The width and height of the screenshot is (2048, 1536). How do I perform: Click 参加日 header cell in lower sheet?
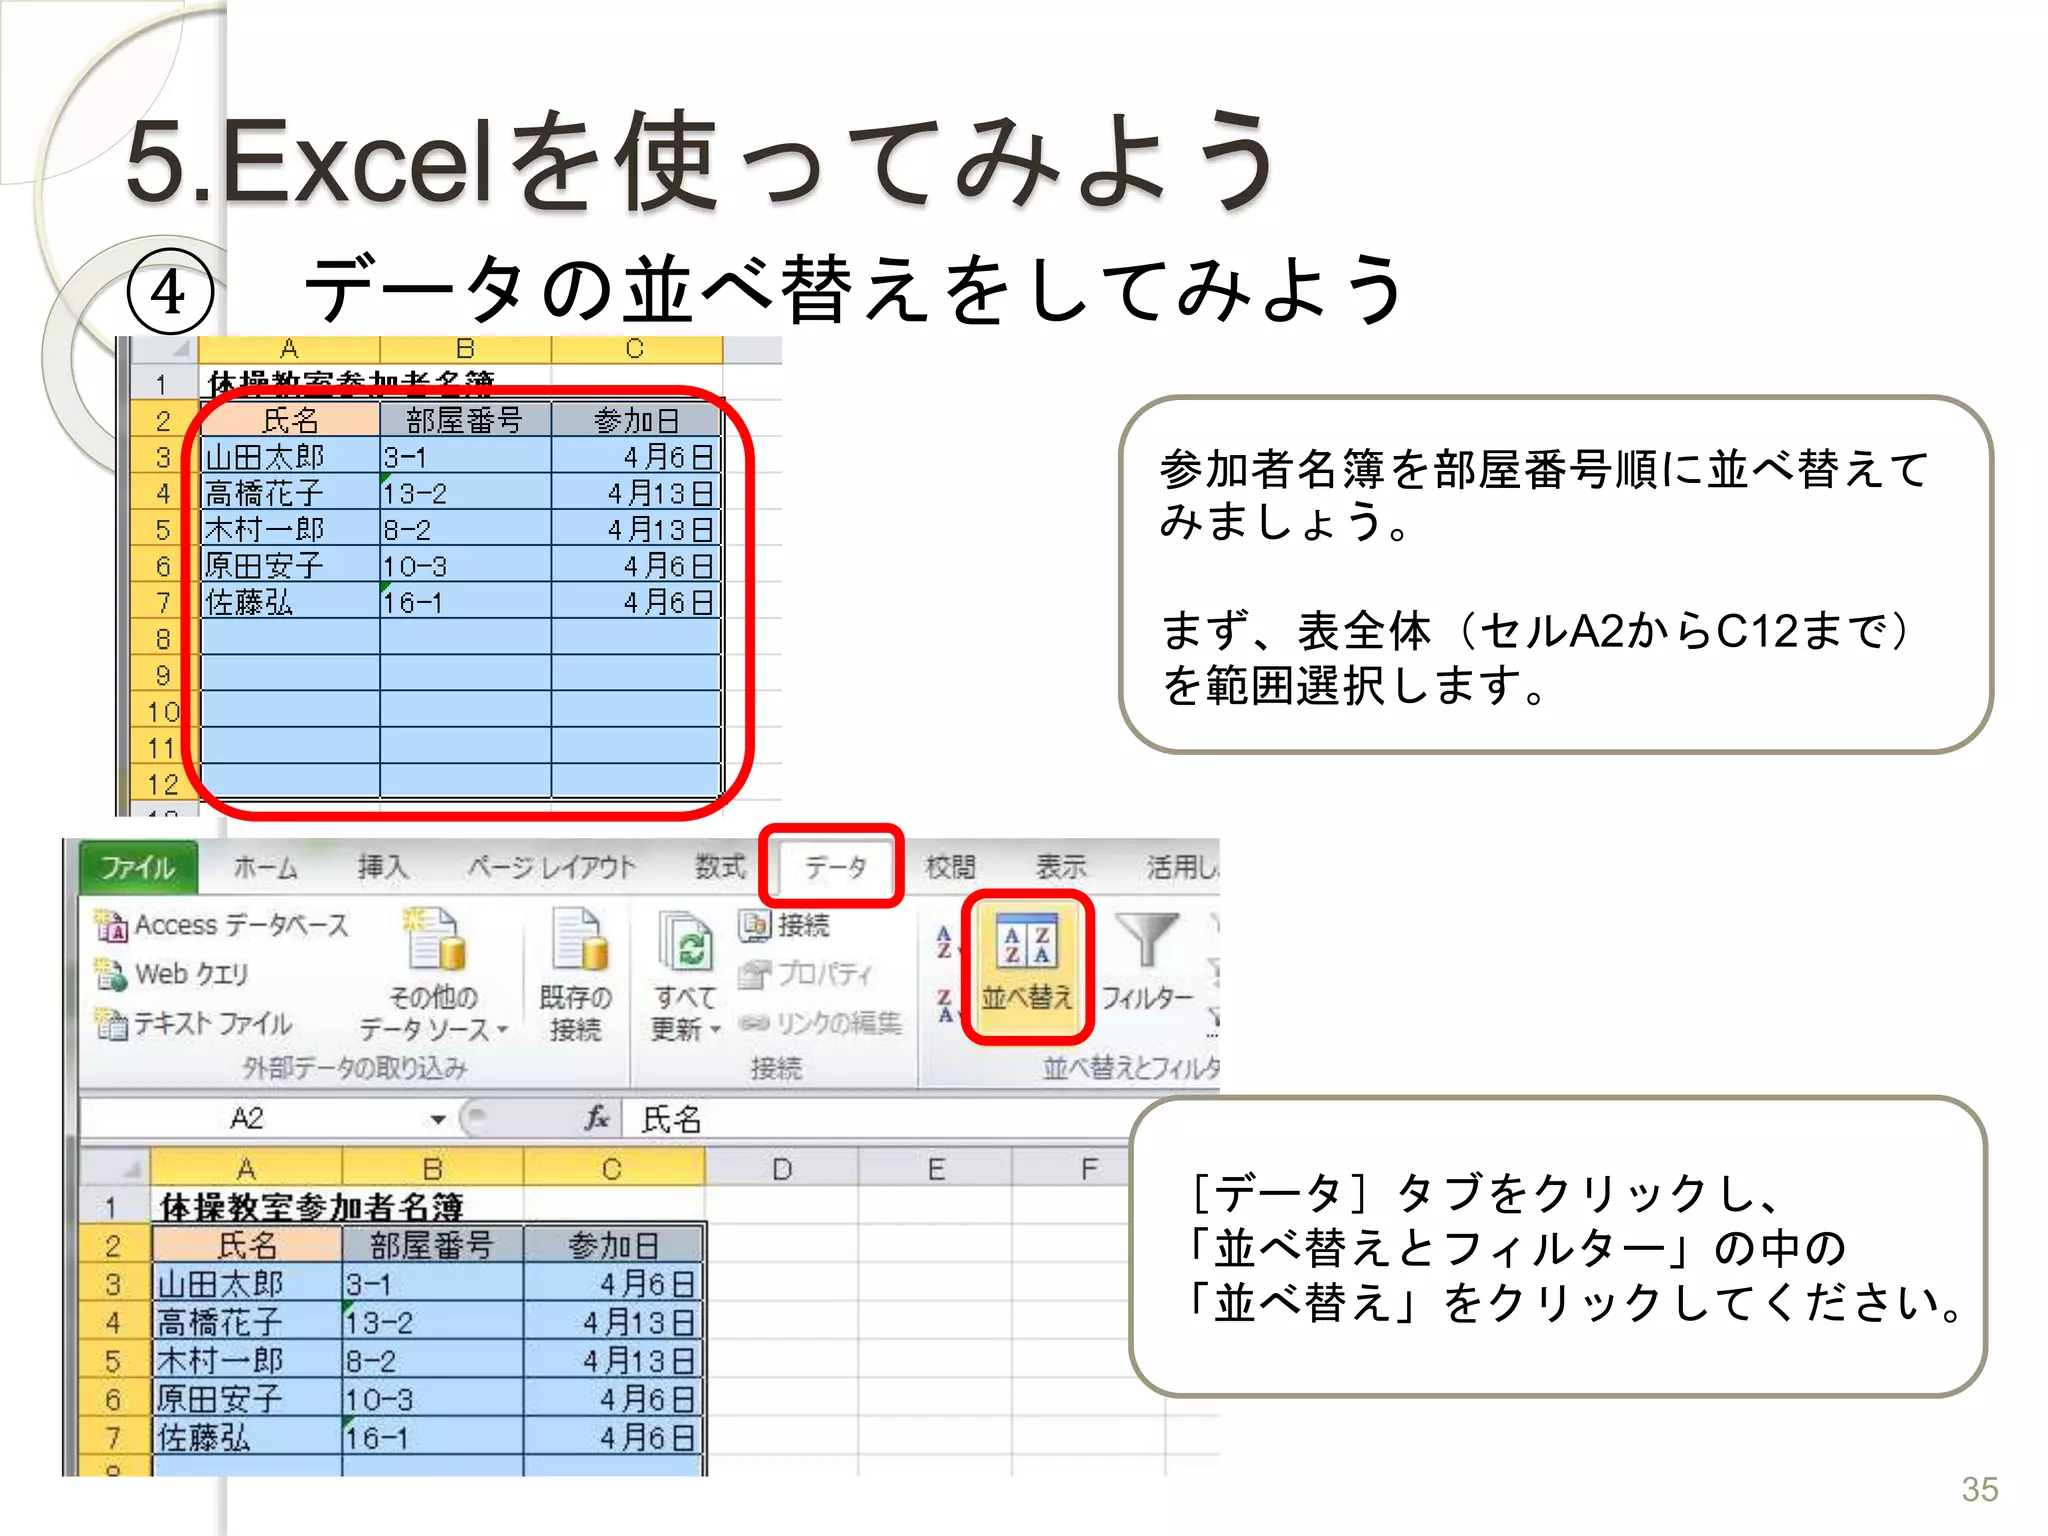[614, 1245]
